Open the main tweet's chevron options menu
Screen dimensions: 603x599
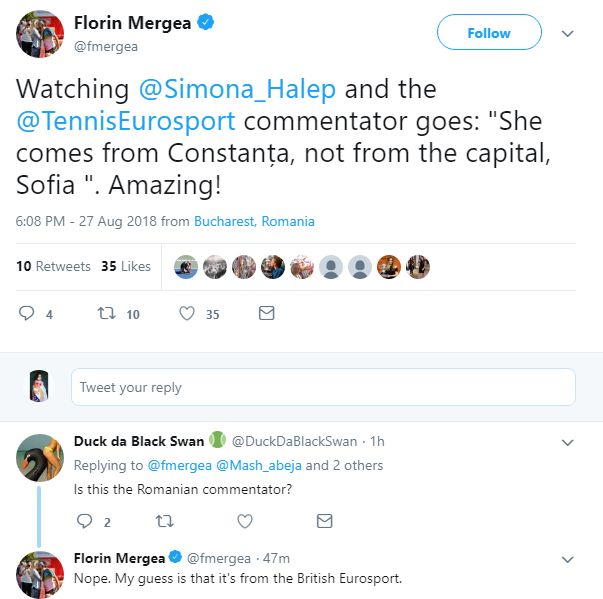tap(568, 33)
